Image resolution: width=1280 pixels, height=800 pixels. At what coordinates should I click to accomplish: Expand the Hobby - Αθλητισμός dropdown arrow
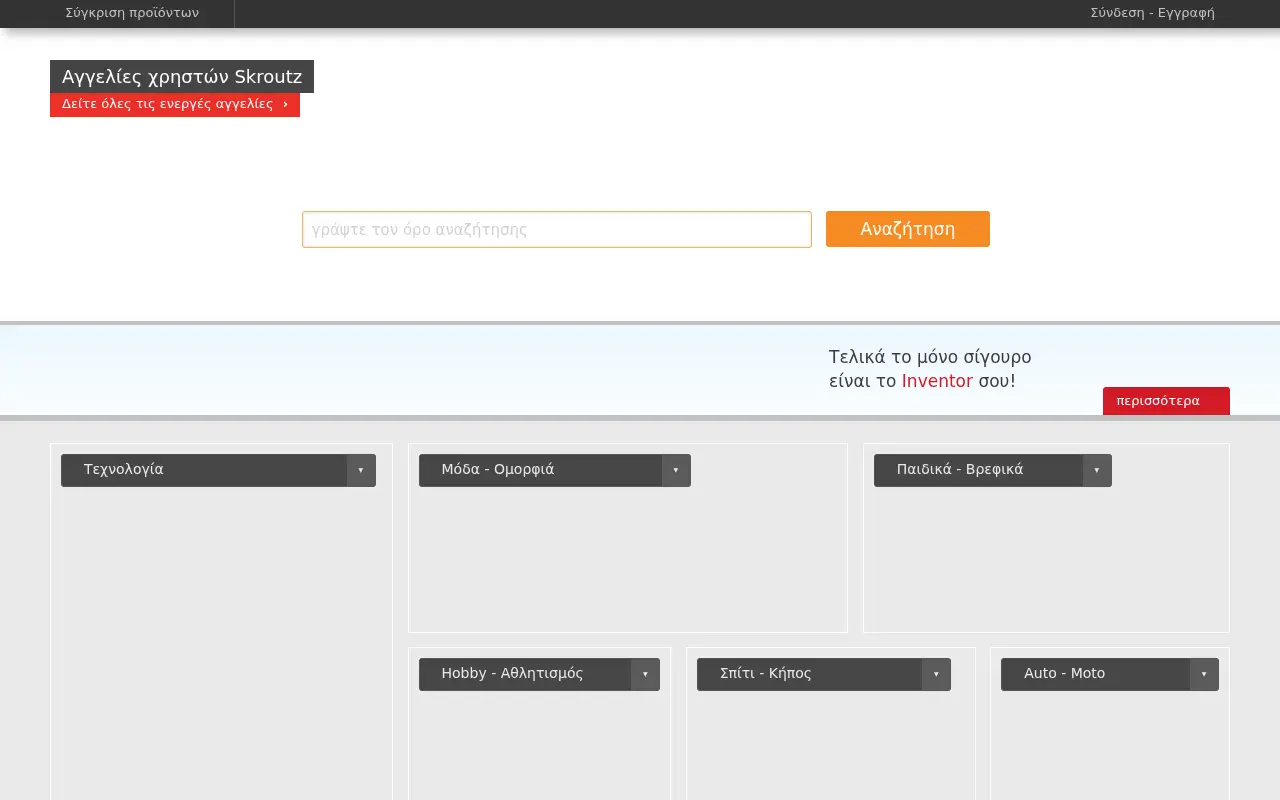pos(645,674)
